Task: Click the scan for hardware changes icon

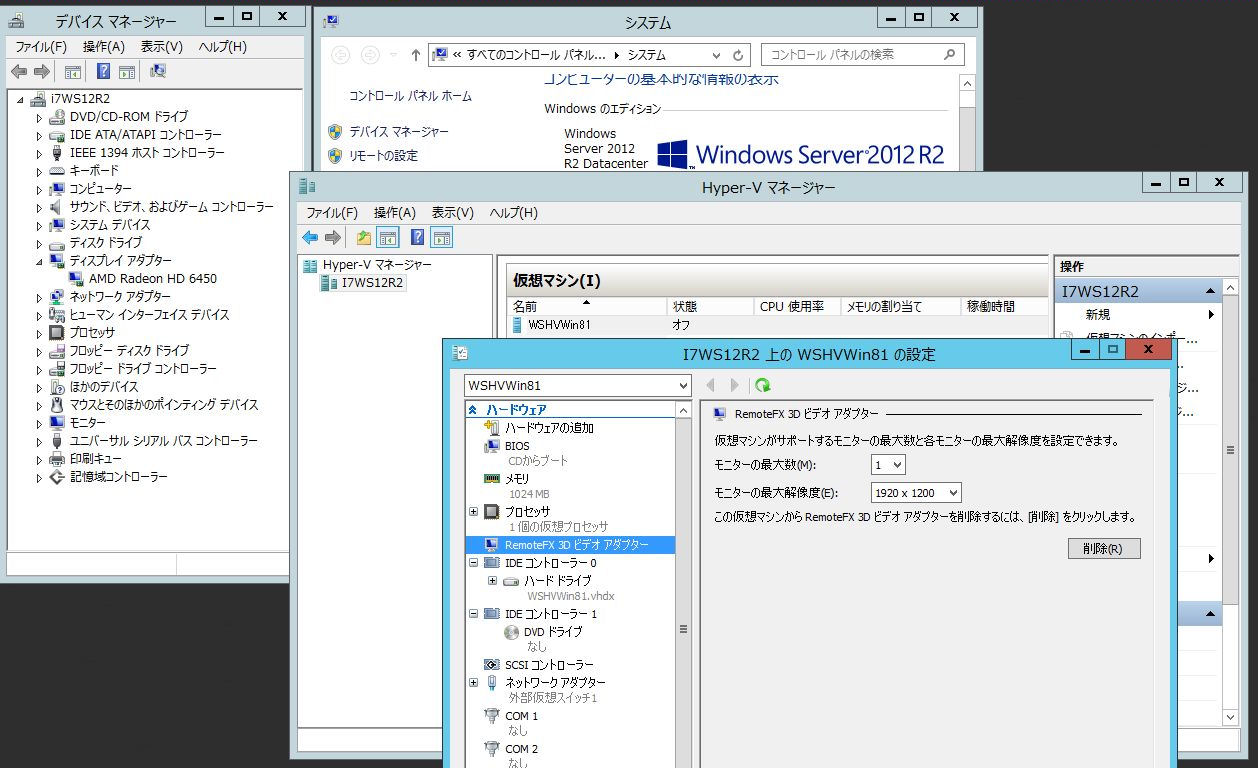Action: coord(157,72)
